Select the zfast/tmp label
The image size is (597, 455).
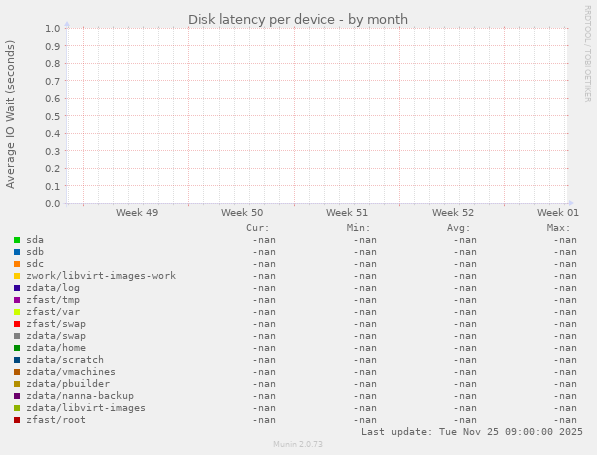click(53, 300)
